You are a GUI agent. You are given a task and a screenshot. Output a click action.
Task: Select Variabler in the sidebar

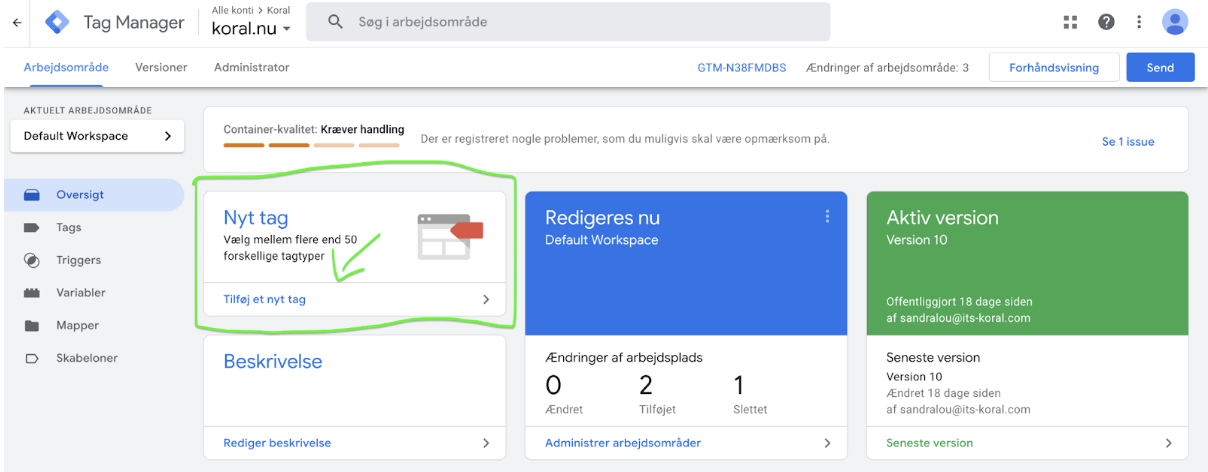[x=81, y=293]
